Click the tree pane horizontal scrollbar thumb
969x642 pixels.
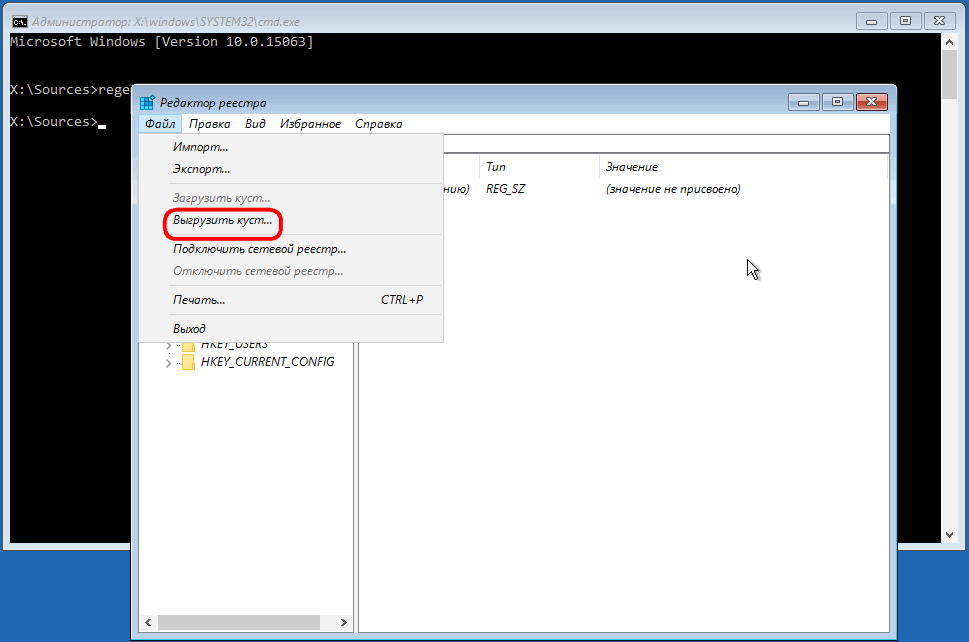pyautogui.click(x=239, y=622)
